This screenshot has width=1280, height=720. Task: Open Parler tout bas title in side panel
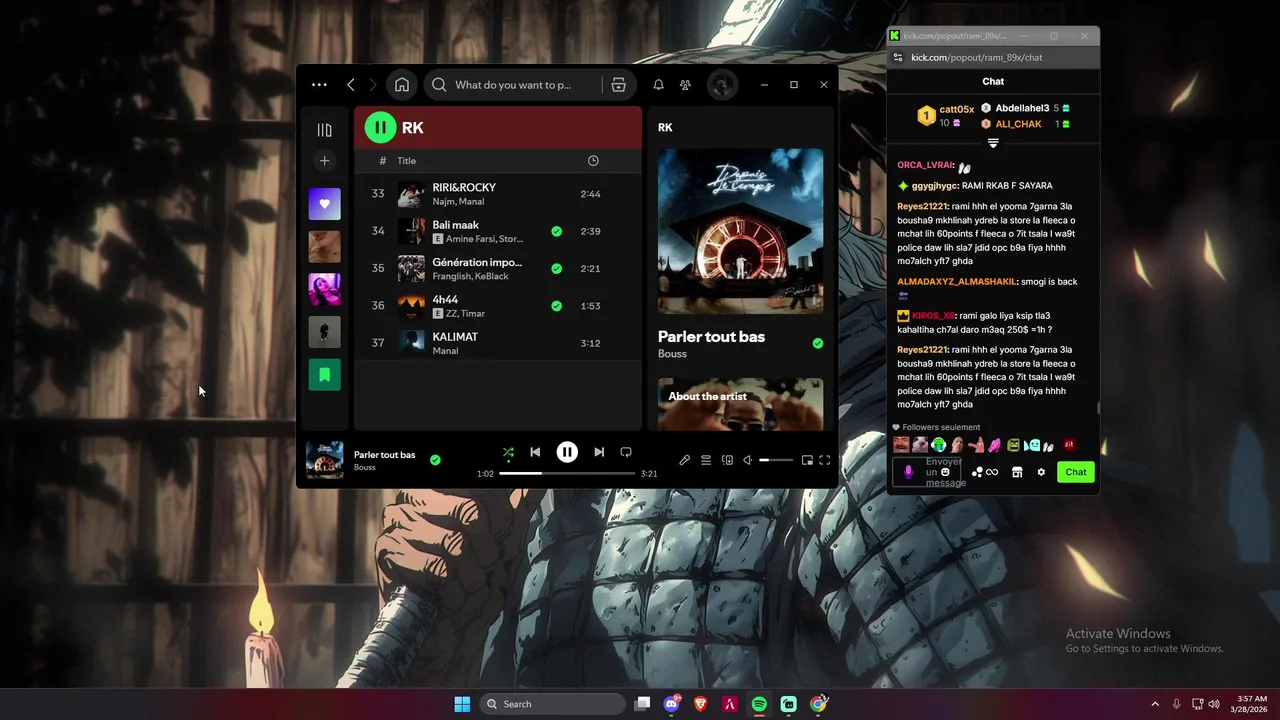(x=711, y=337)
